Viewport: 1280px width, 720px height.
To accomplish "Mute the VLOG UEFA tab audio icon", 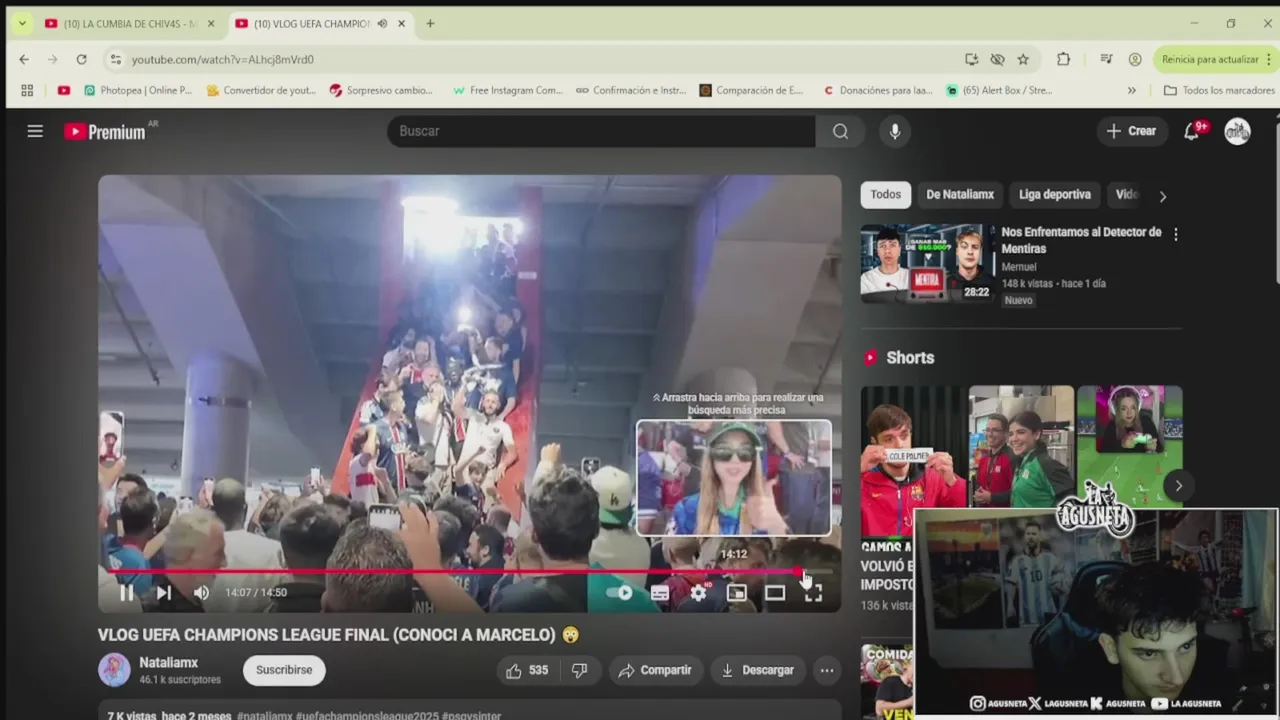I will [x=382, y=24].
